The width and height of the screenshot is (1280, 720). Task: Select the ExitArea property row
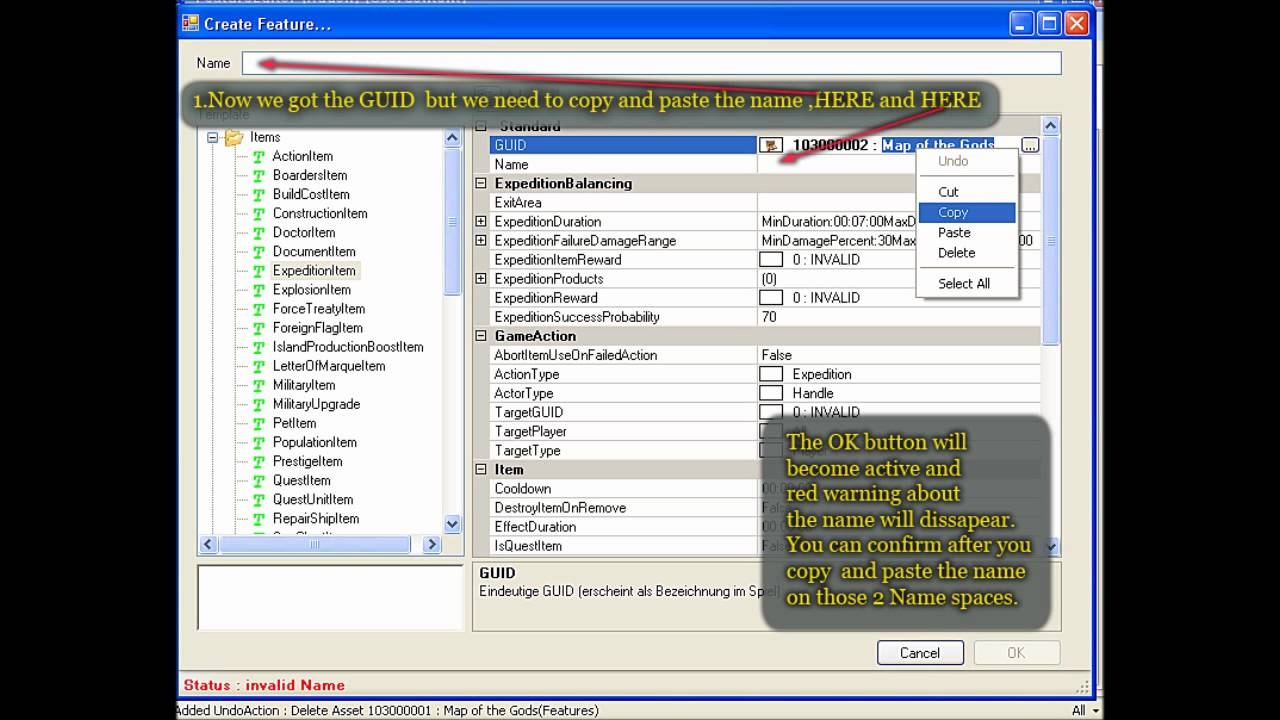[x=765, y=202]
